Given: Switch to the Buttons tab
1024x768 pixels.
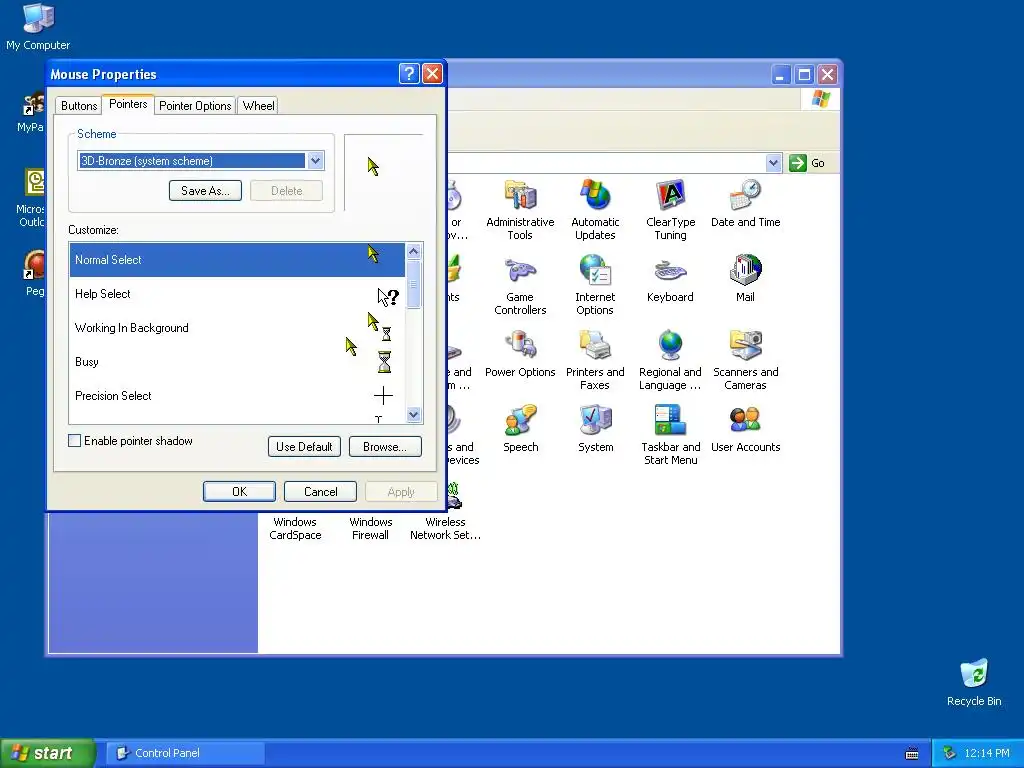Looking at the screenshot, I should pos(79,106).
